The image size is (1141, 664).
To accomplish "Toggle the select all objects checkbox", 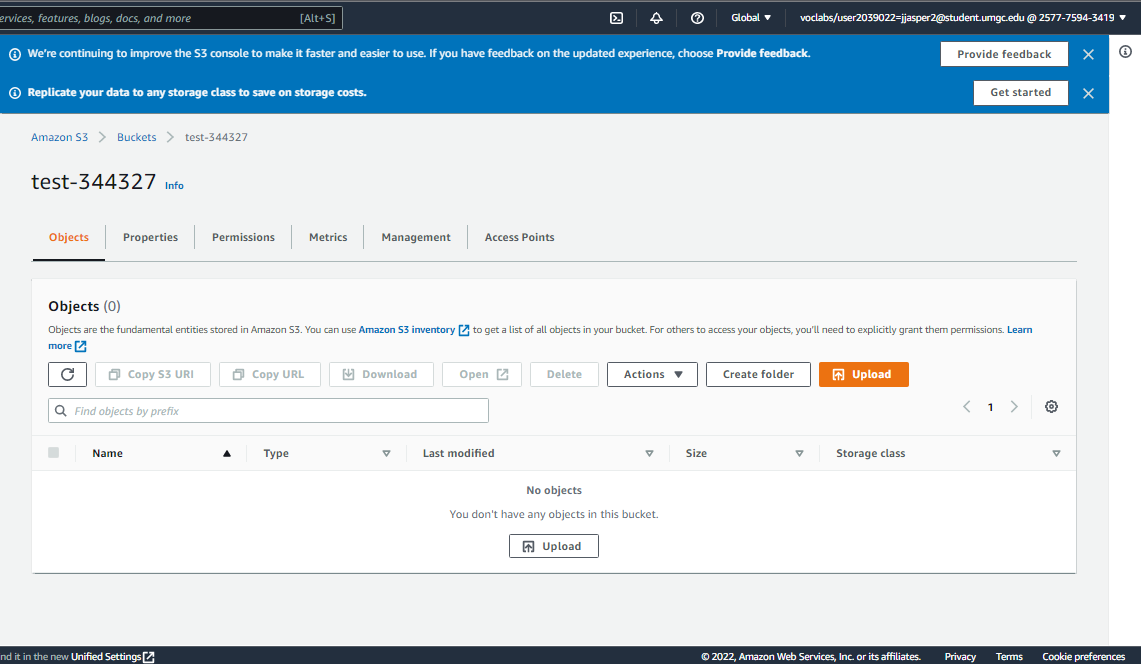I will pos(54,453).
